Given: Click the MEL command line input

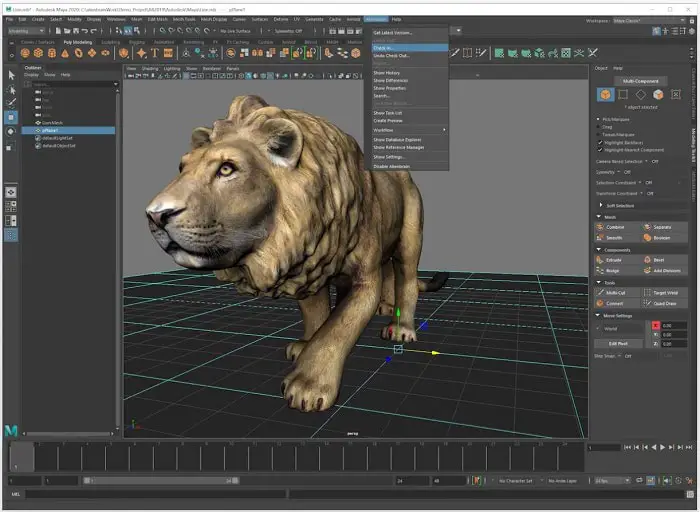Looking at the screenshot, I should point(156,494).
